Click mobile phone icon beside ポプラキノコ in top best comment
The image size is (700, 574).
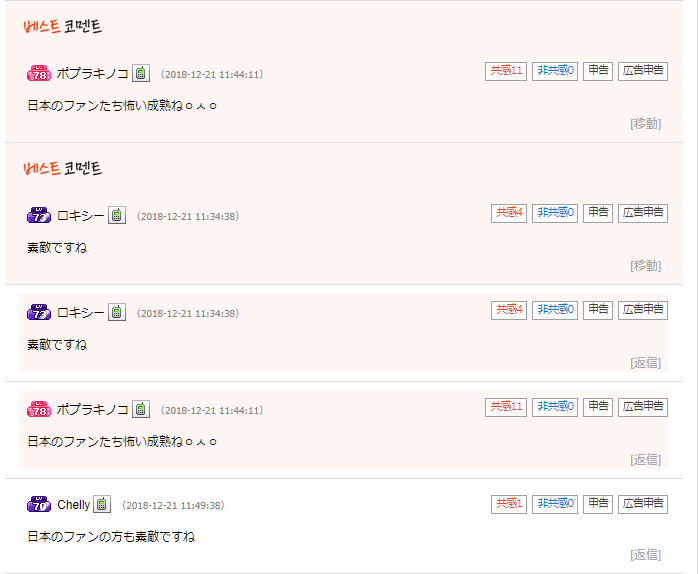141,74
